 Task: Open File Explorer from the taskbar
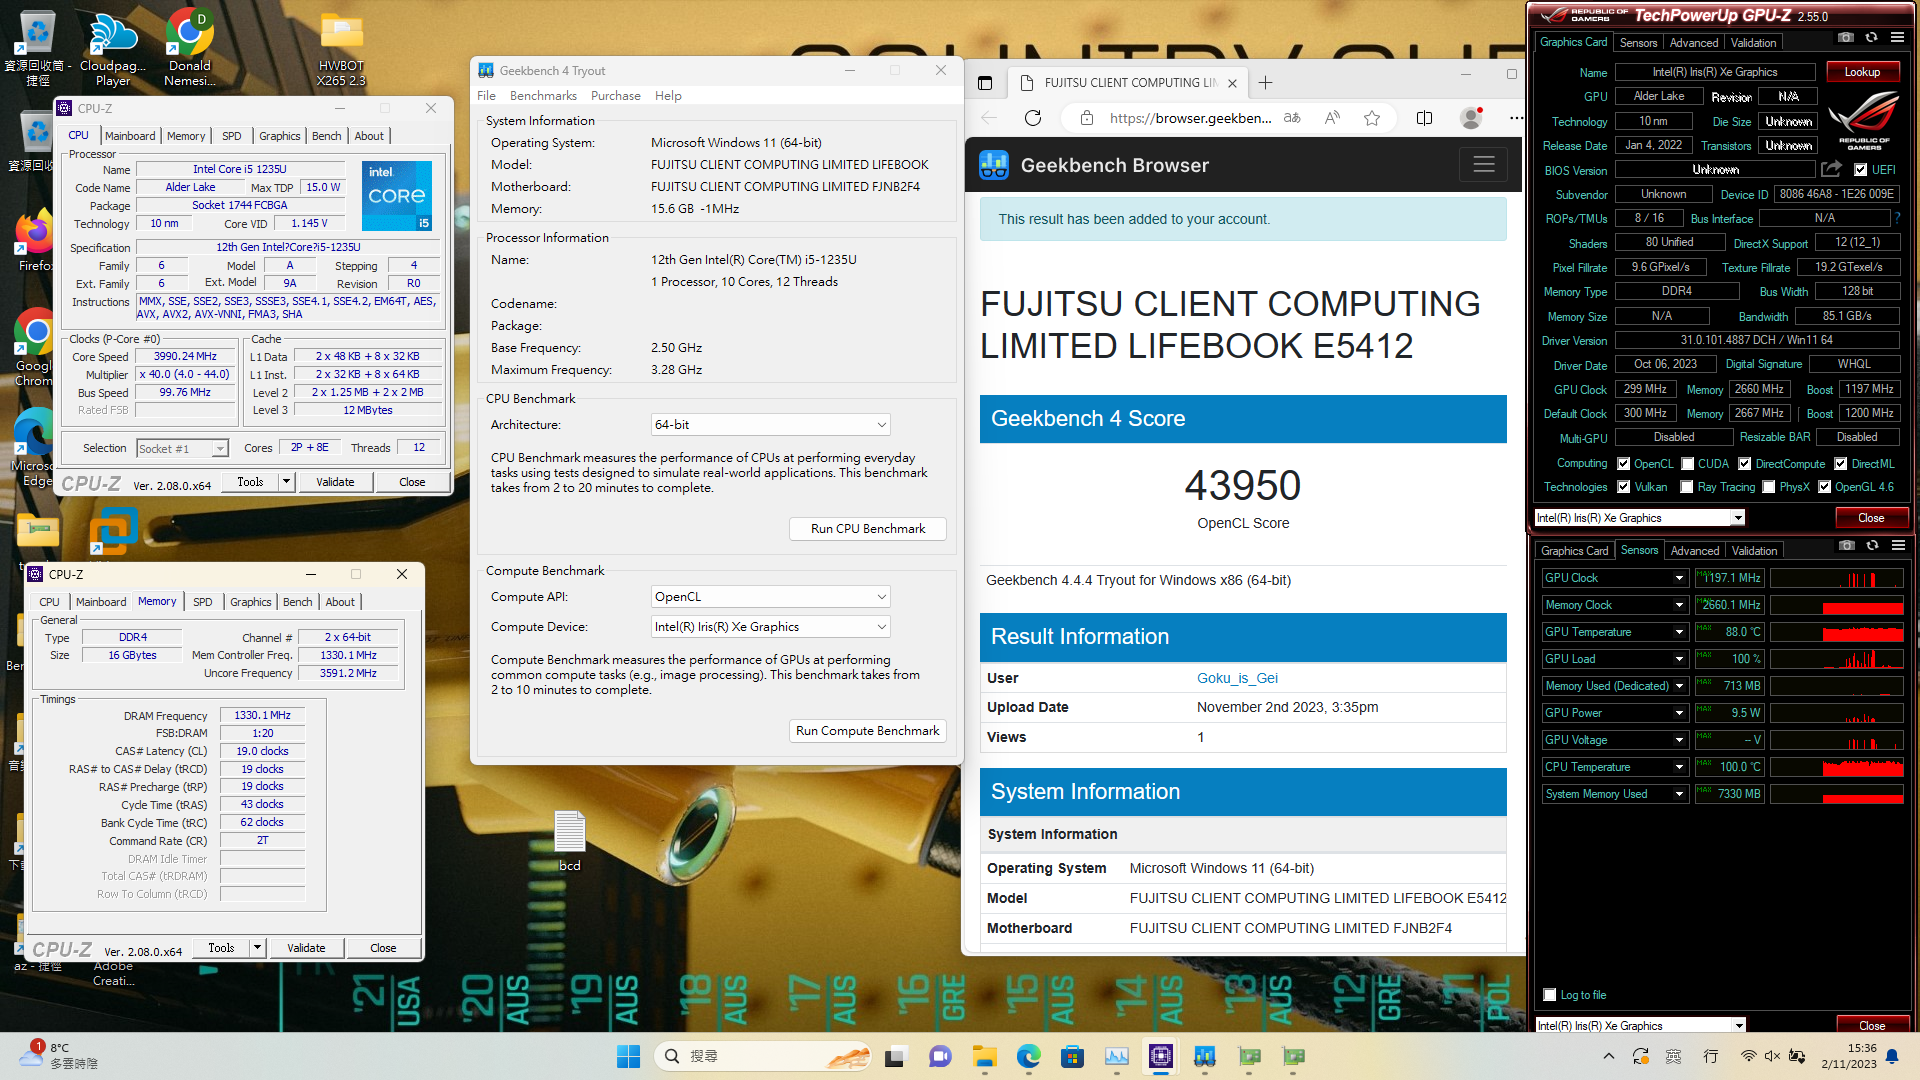985,1056
